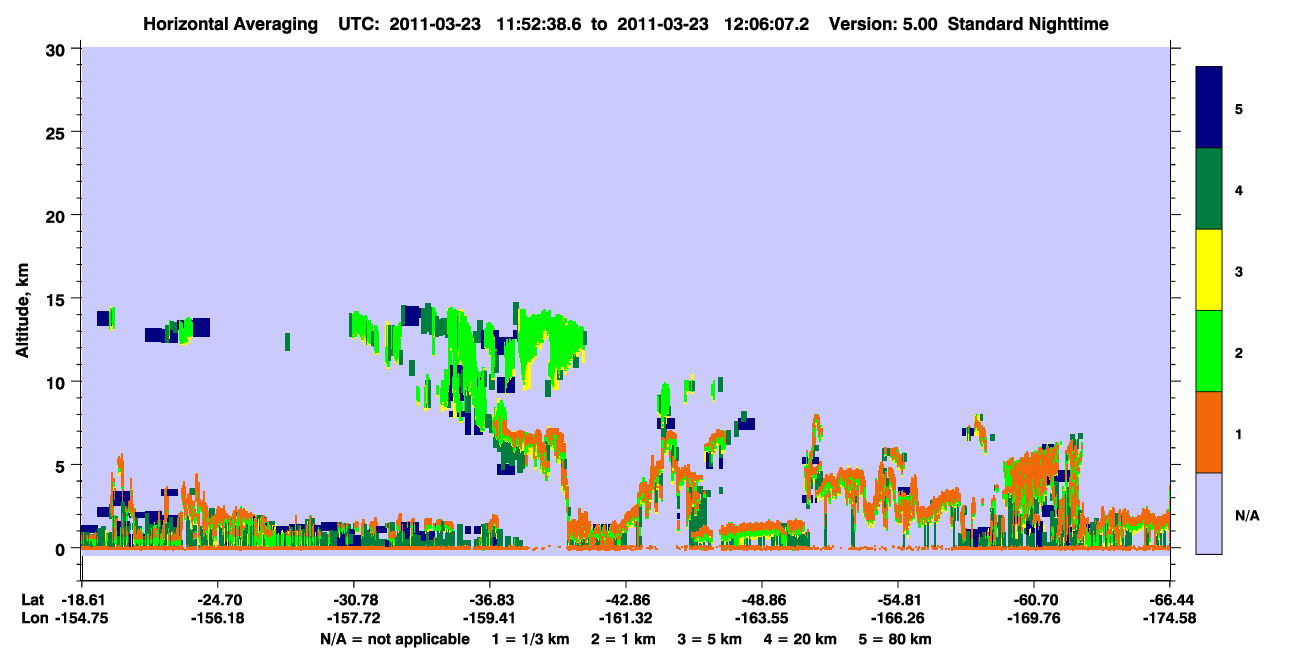Viewport: 1300px width, 667px height.
Task: Click legend entry '3 = 5 km'
Action: [x=711, y=639]
